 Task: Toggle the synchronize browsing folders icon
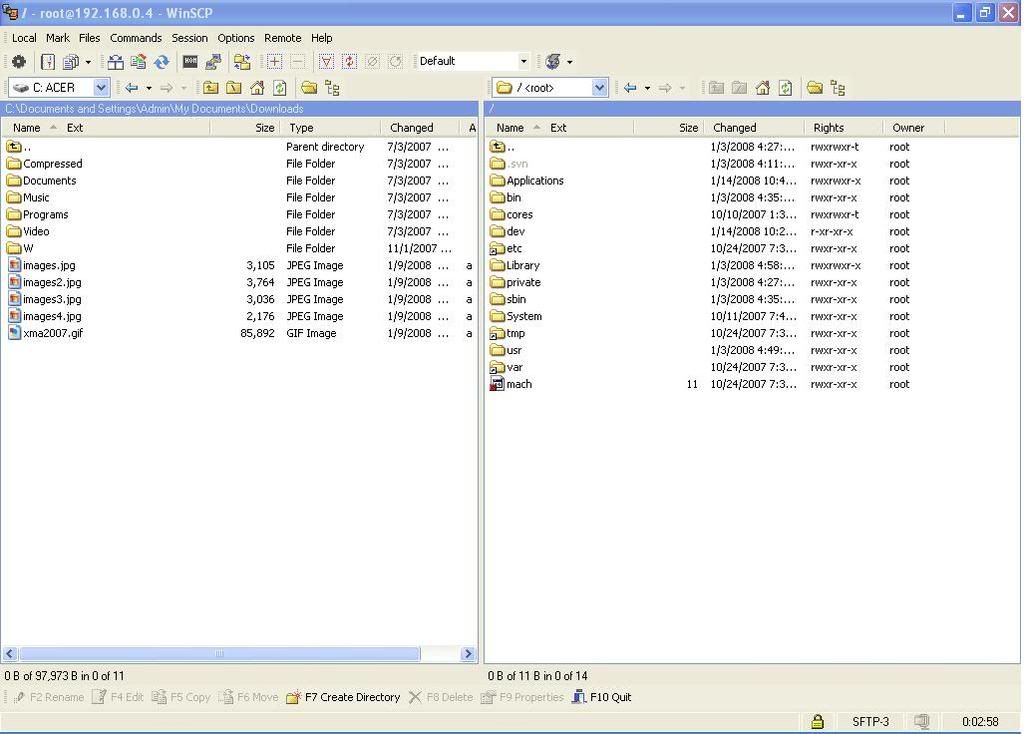[242, 61]
